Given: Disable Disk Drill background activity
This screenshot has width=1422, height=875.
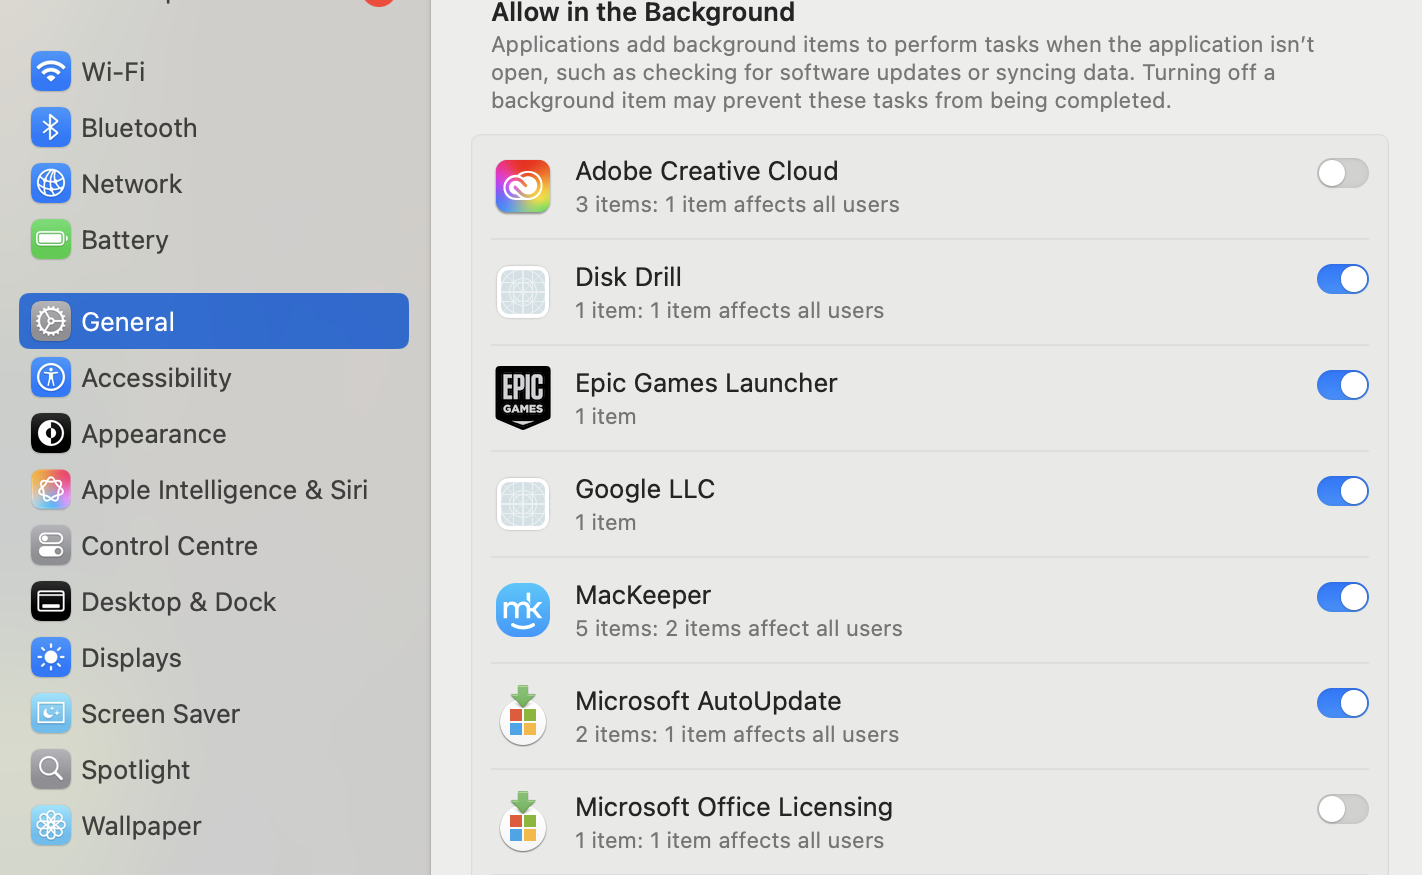Looking at the screenshot, I should (1342, 279).
